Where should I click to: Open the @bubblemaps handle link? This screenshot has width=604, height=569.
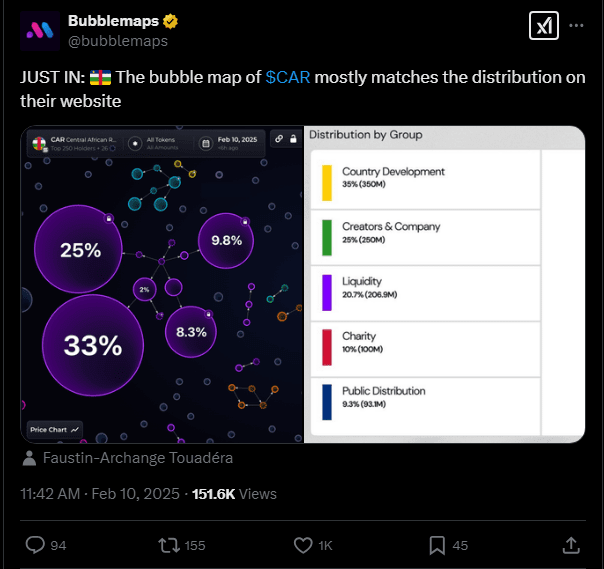pyautogui.click(x=118, y=41)
